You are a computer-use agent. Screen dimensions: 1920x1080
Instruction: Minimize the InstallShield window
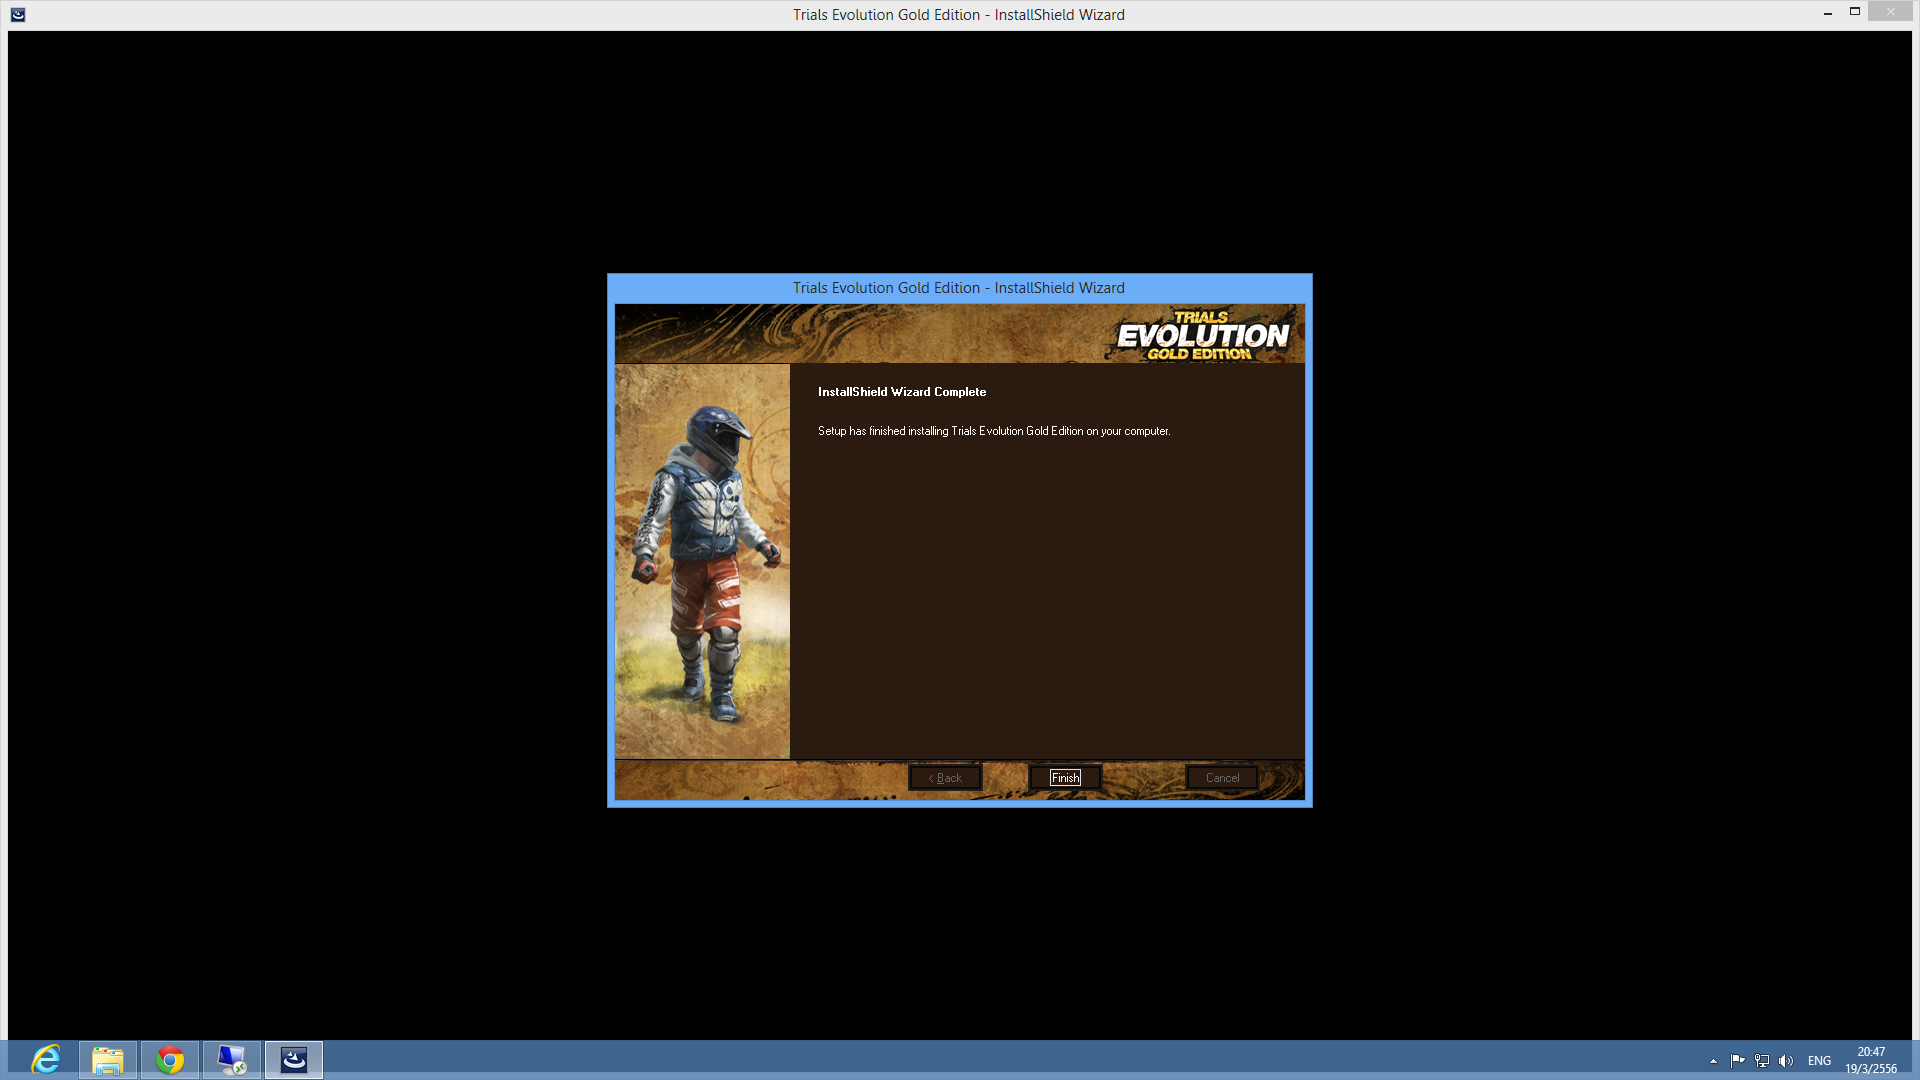click(x=1827, y=13)
